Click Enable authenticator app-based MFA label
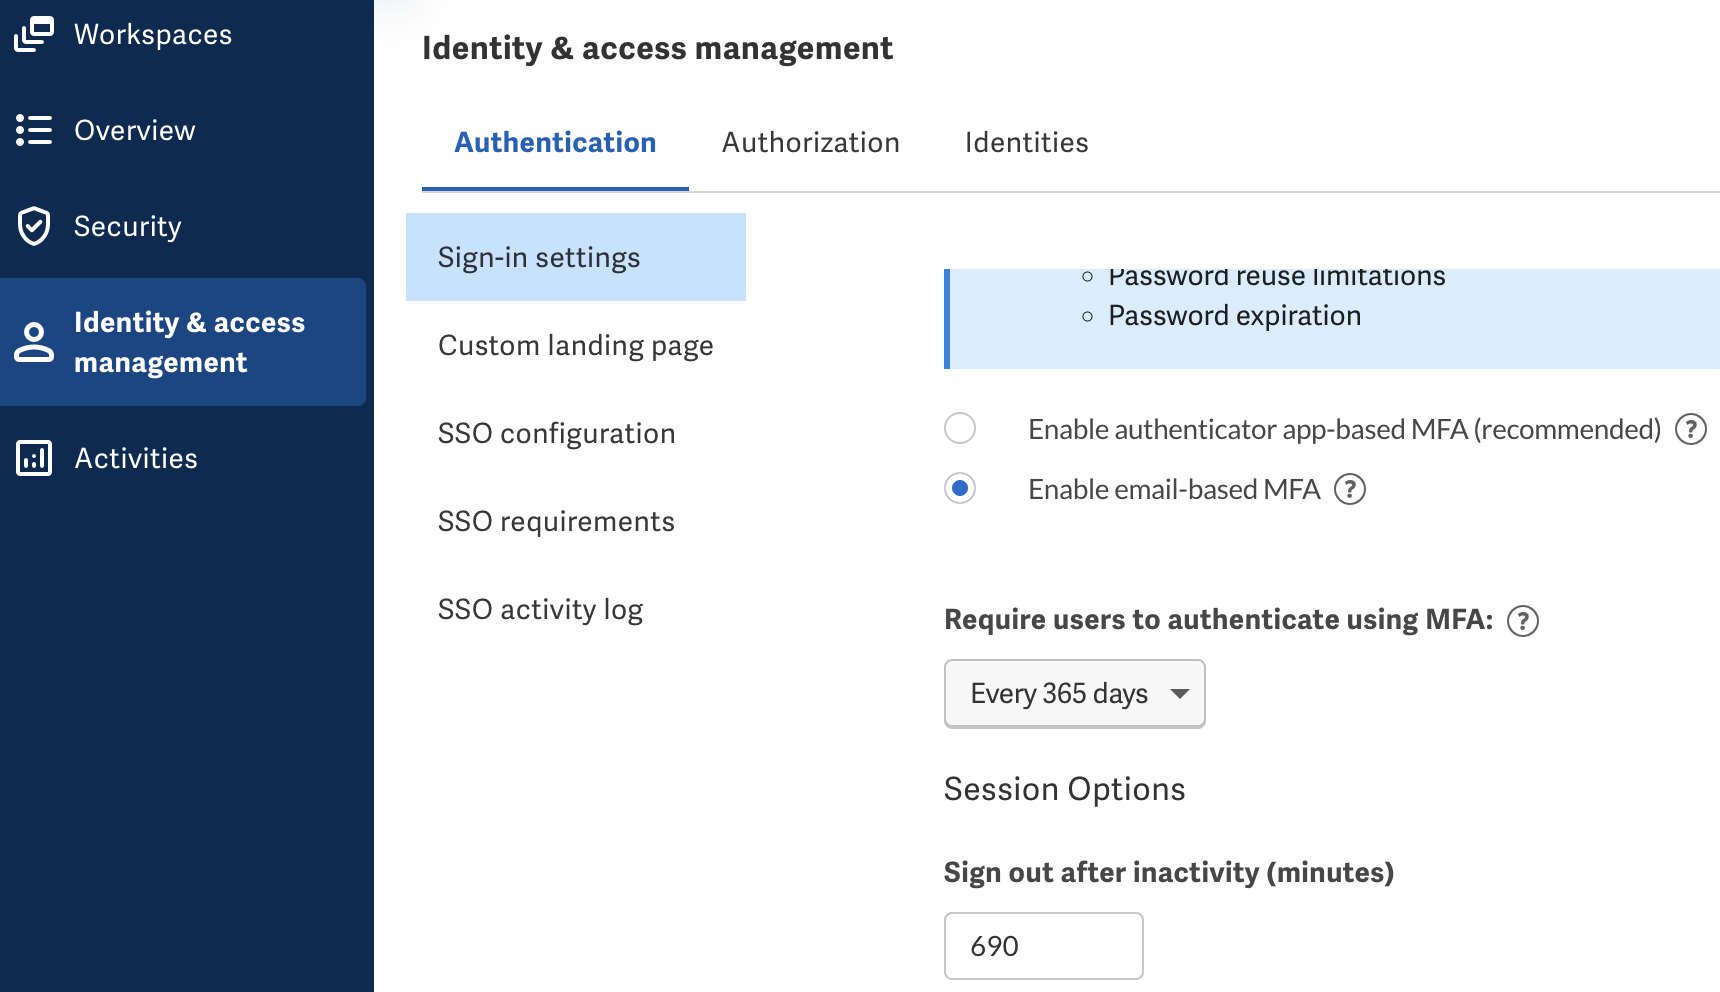This screenshot has height=992, width=1720. tap(1344, 429)
